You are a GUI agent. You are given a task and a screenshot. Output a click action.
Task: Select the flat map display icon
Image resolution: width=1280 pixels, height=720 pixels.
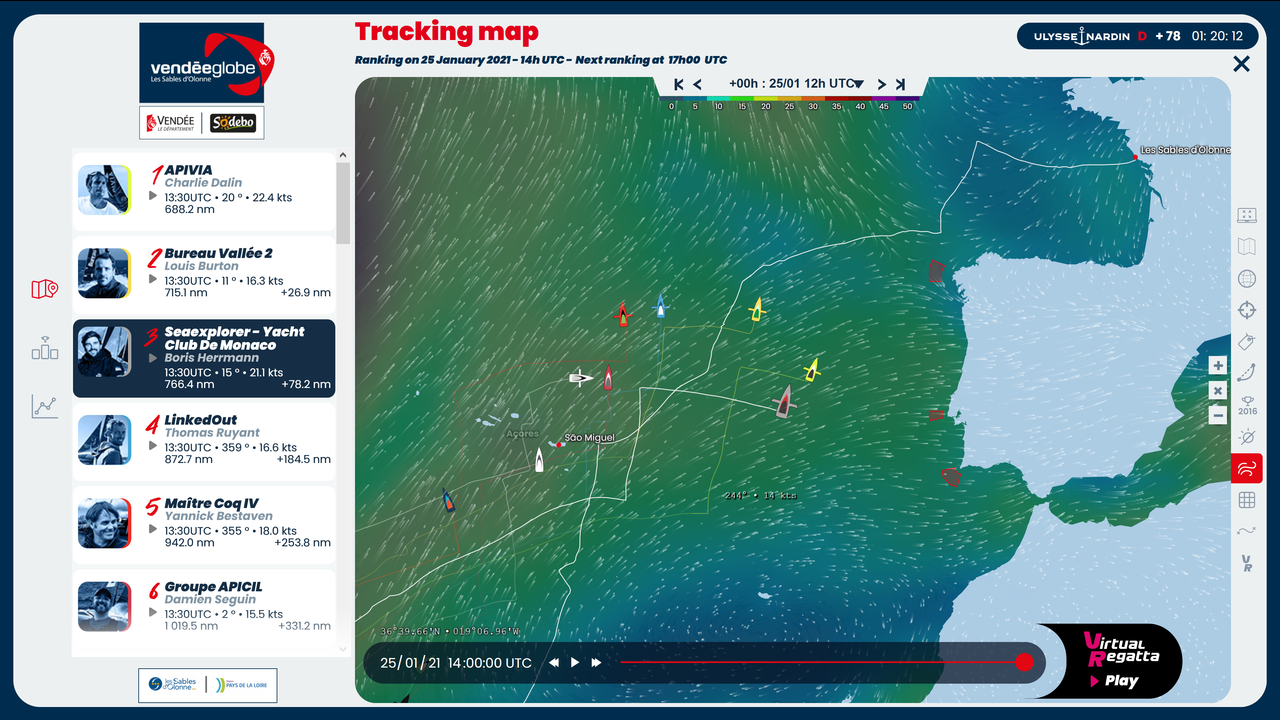coord(1246,247)
